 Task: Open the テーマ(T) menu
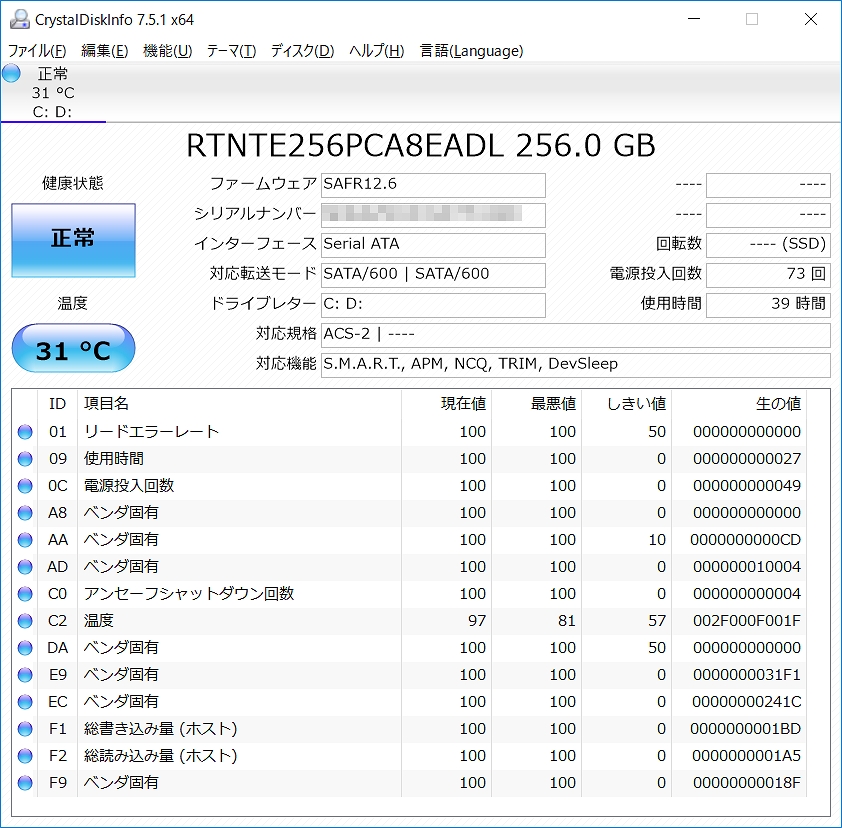pyautogui.click(x=231, y=50)
